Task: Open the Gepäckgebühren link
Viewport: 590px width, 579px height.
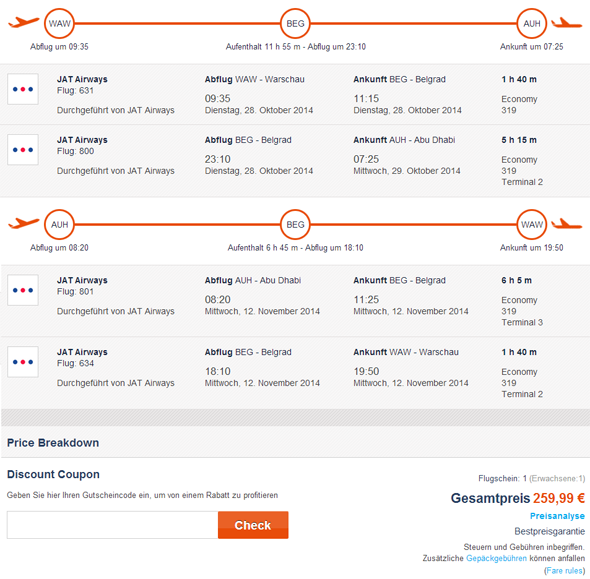Action: pyautogui.click(x=496, y=558)
